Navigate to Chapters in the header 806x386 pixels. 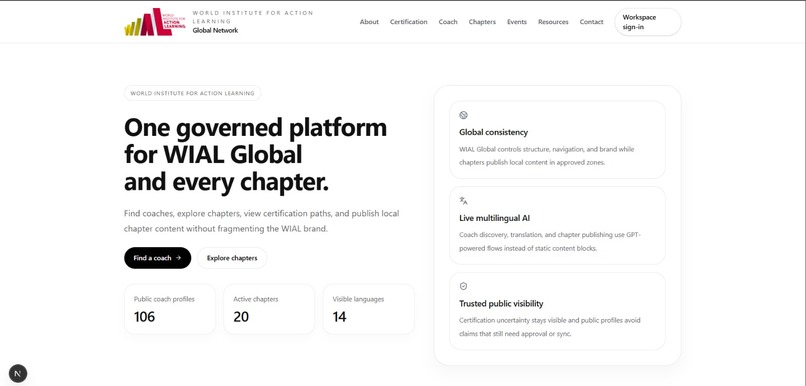point(482,22)
